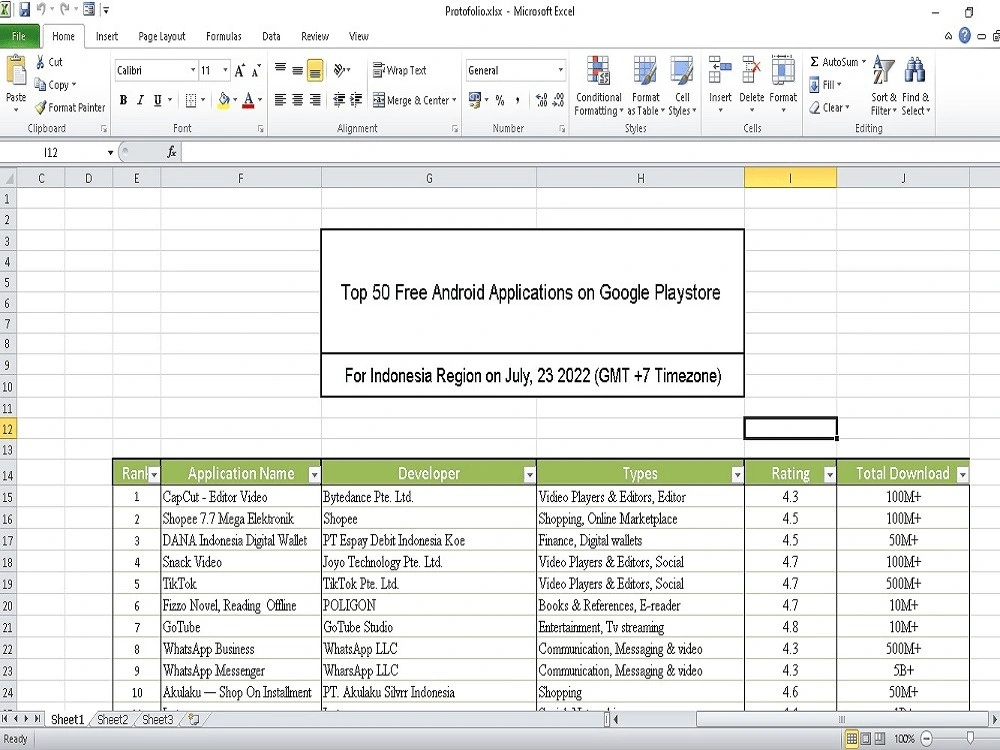1000x750 pixels.
Task: Apply Comma Style
Action: coord(517,100)
